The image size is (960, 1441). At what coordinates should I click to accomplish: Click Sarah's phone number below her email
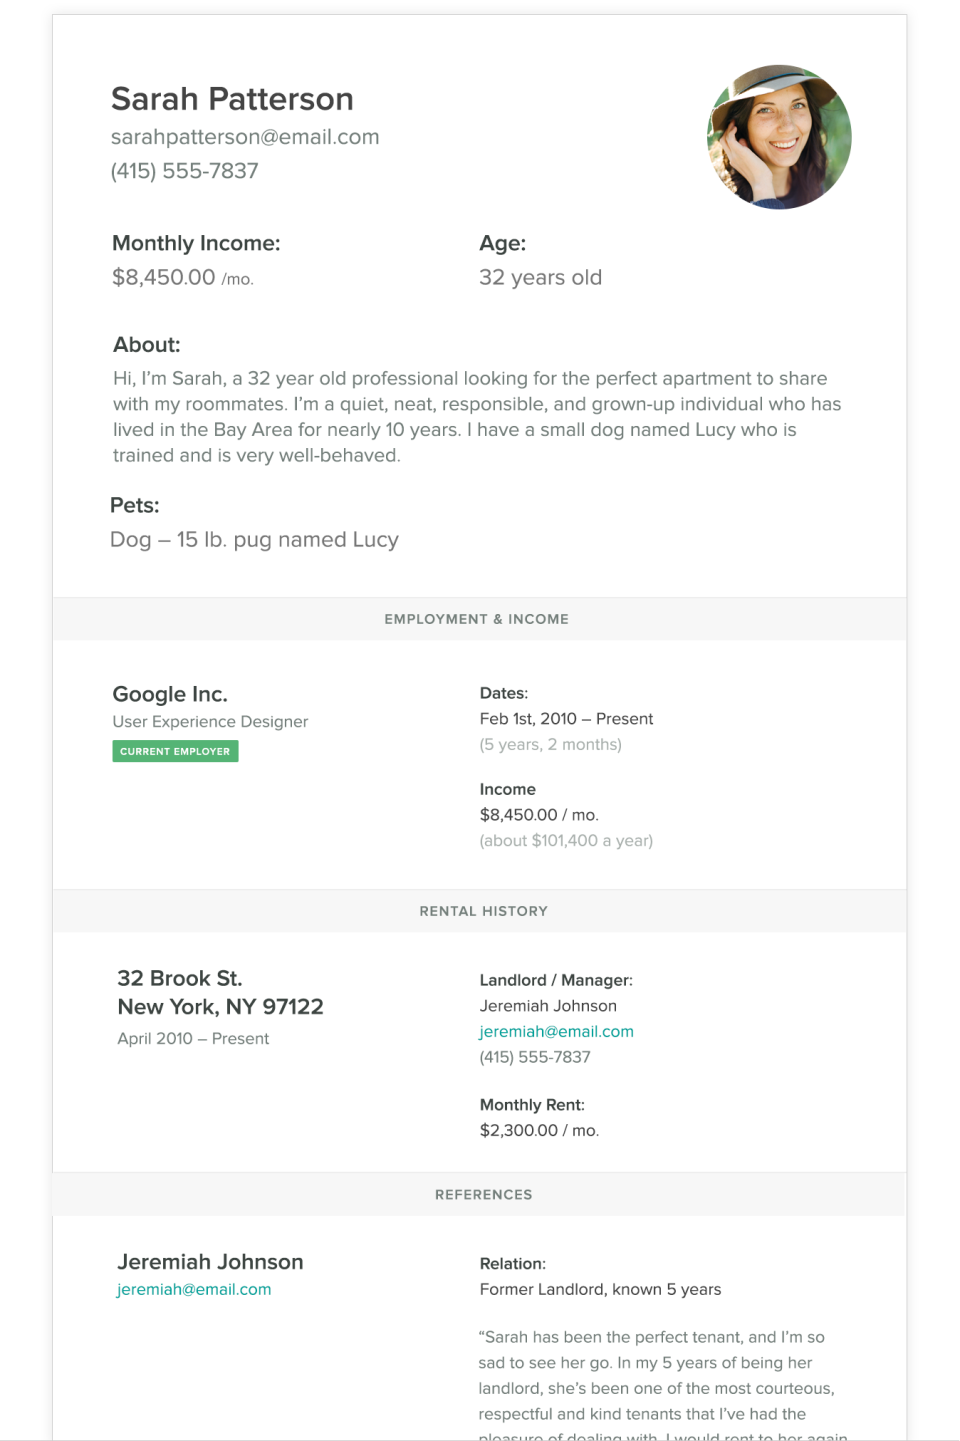tap(184, 171)
